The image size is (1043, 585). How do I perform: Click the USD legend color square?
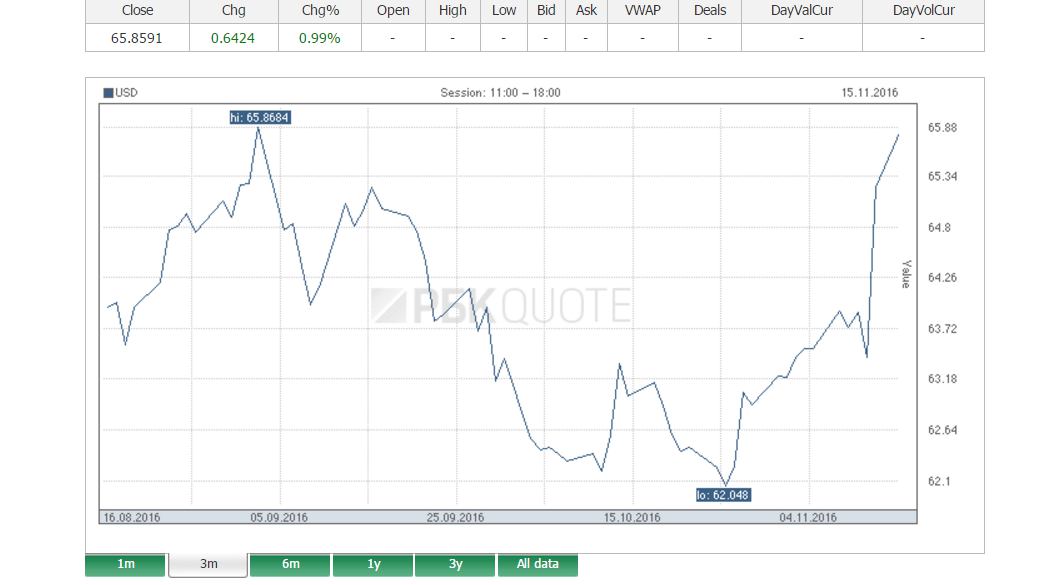point(108,93)
